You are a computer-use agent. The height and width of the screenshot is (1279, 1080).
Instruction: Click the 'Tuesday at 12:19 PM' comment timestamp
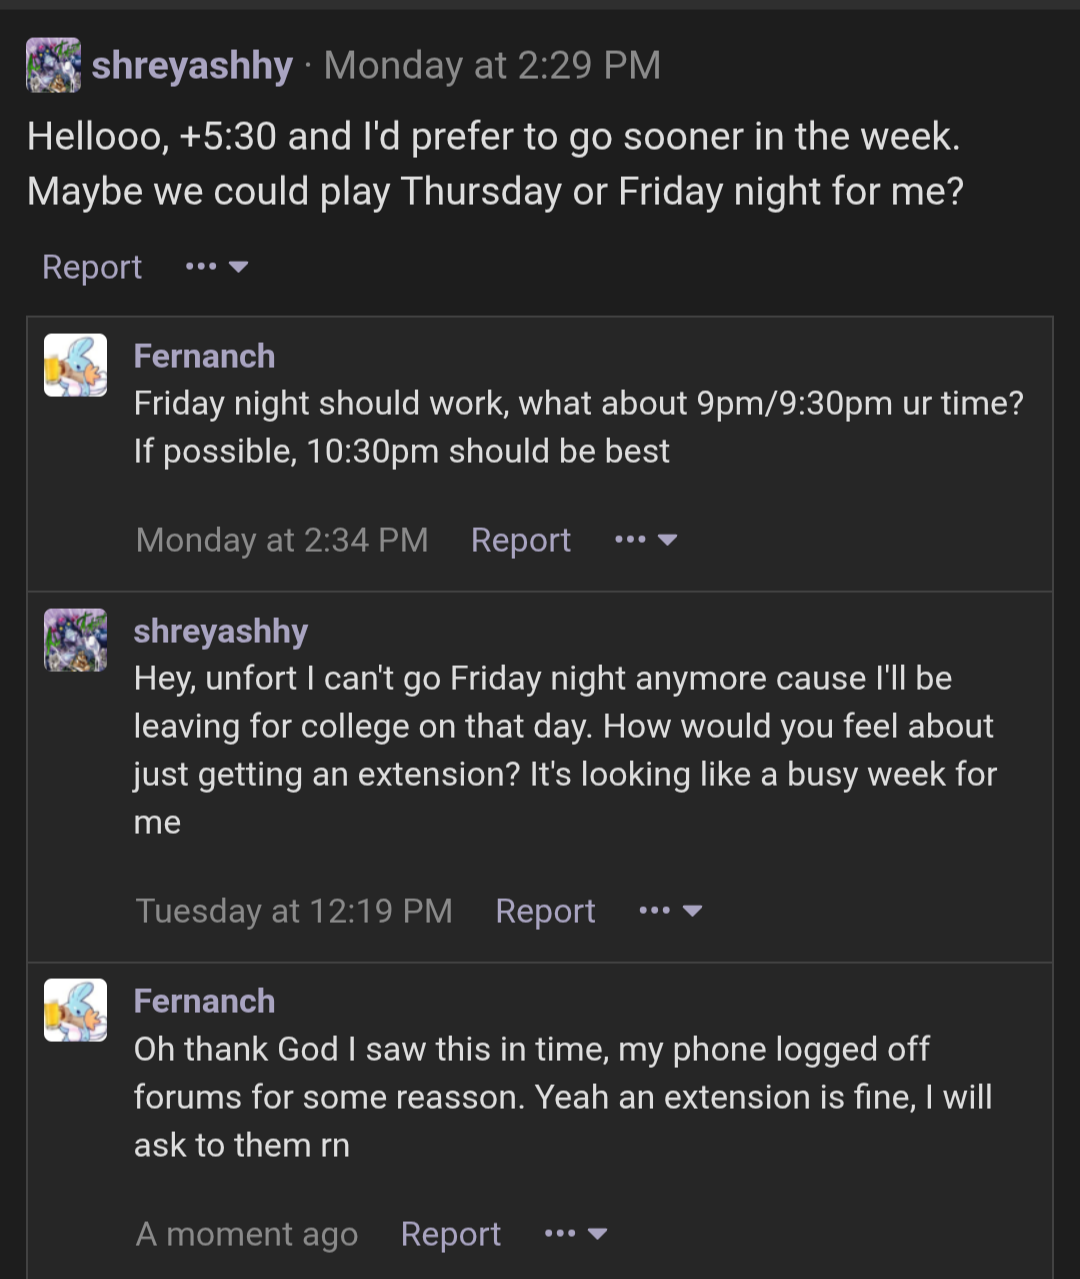coord(294,911)
